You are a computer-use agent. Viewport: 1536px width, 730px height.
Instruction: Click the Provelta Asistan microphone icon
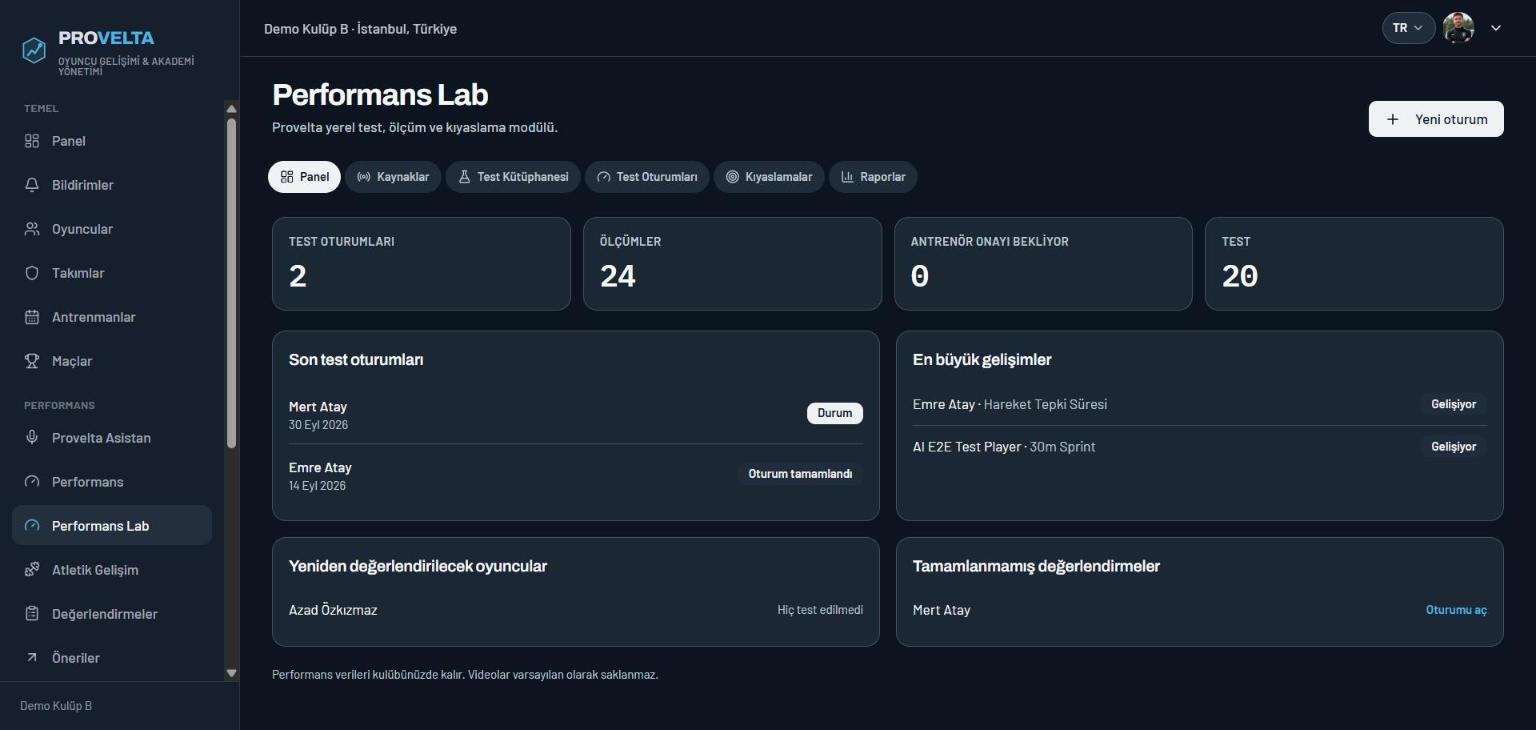coord(32,438)
